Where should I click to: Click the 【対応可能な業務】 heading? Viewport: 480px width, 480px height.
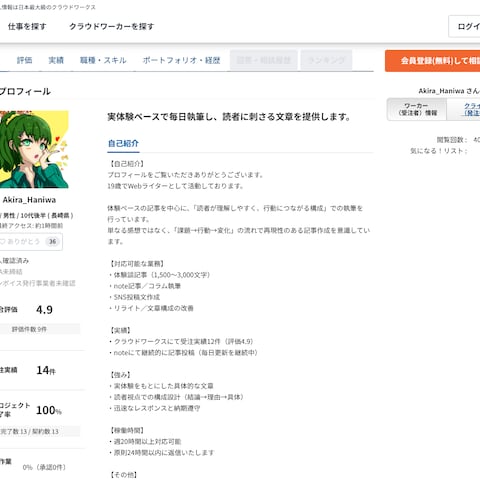[x=137, y=264]
